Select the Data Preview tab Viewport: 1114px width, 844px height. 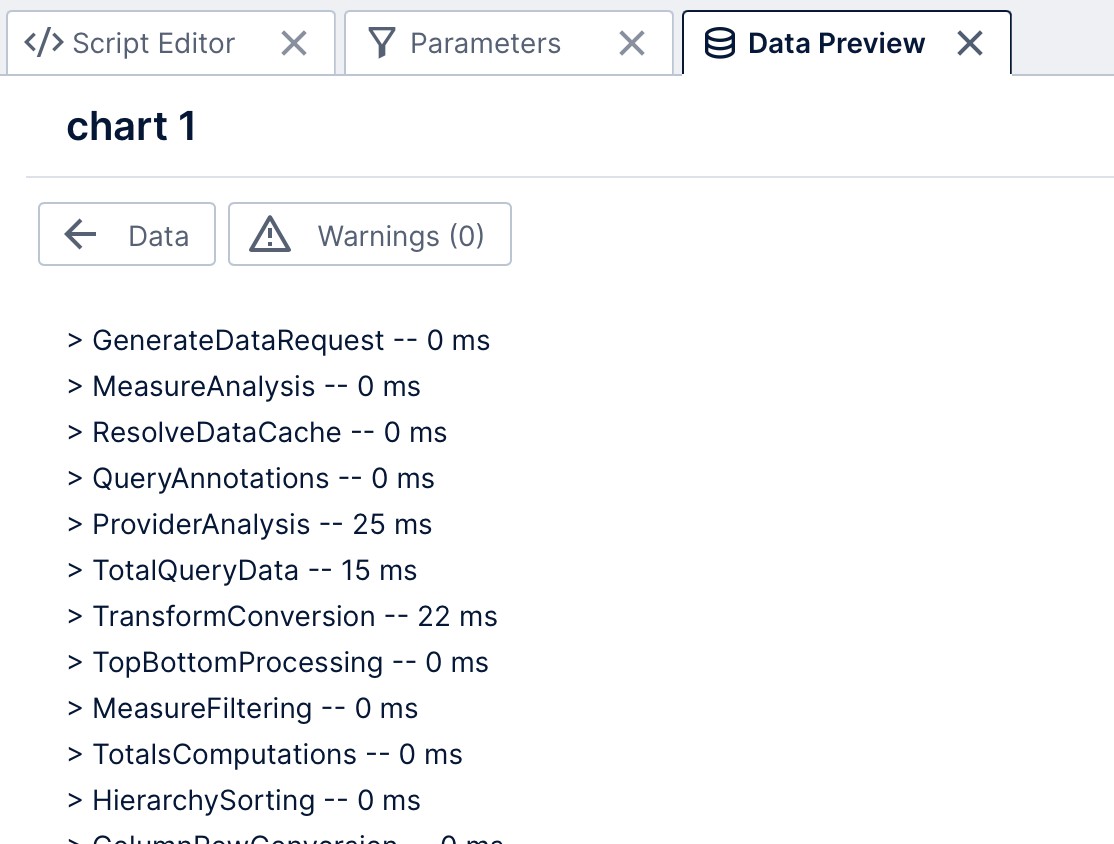[836, 43]
